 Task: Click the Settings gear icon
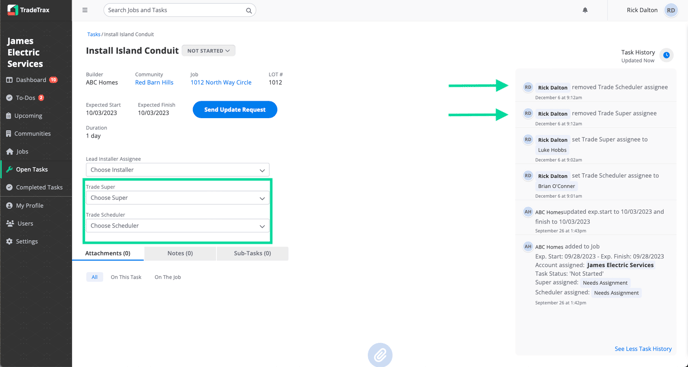[x=9, y=241]
